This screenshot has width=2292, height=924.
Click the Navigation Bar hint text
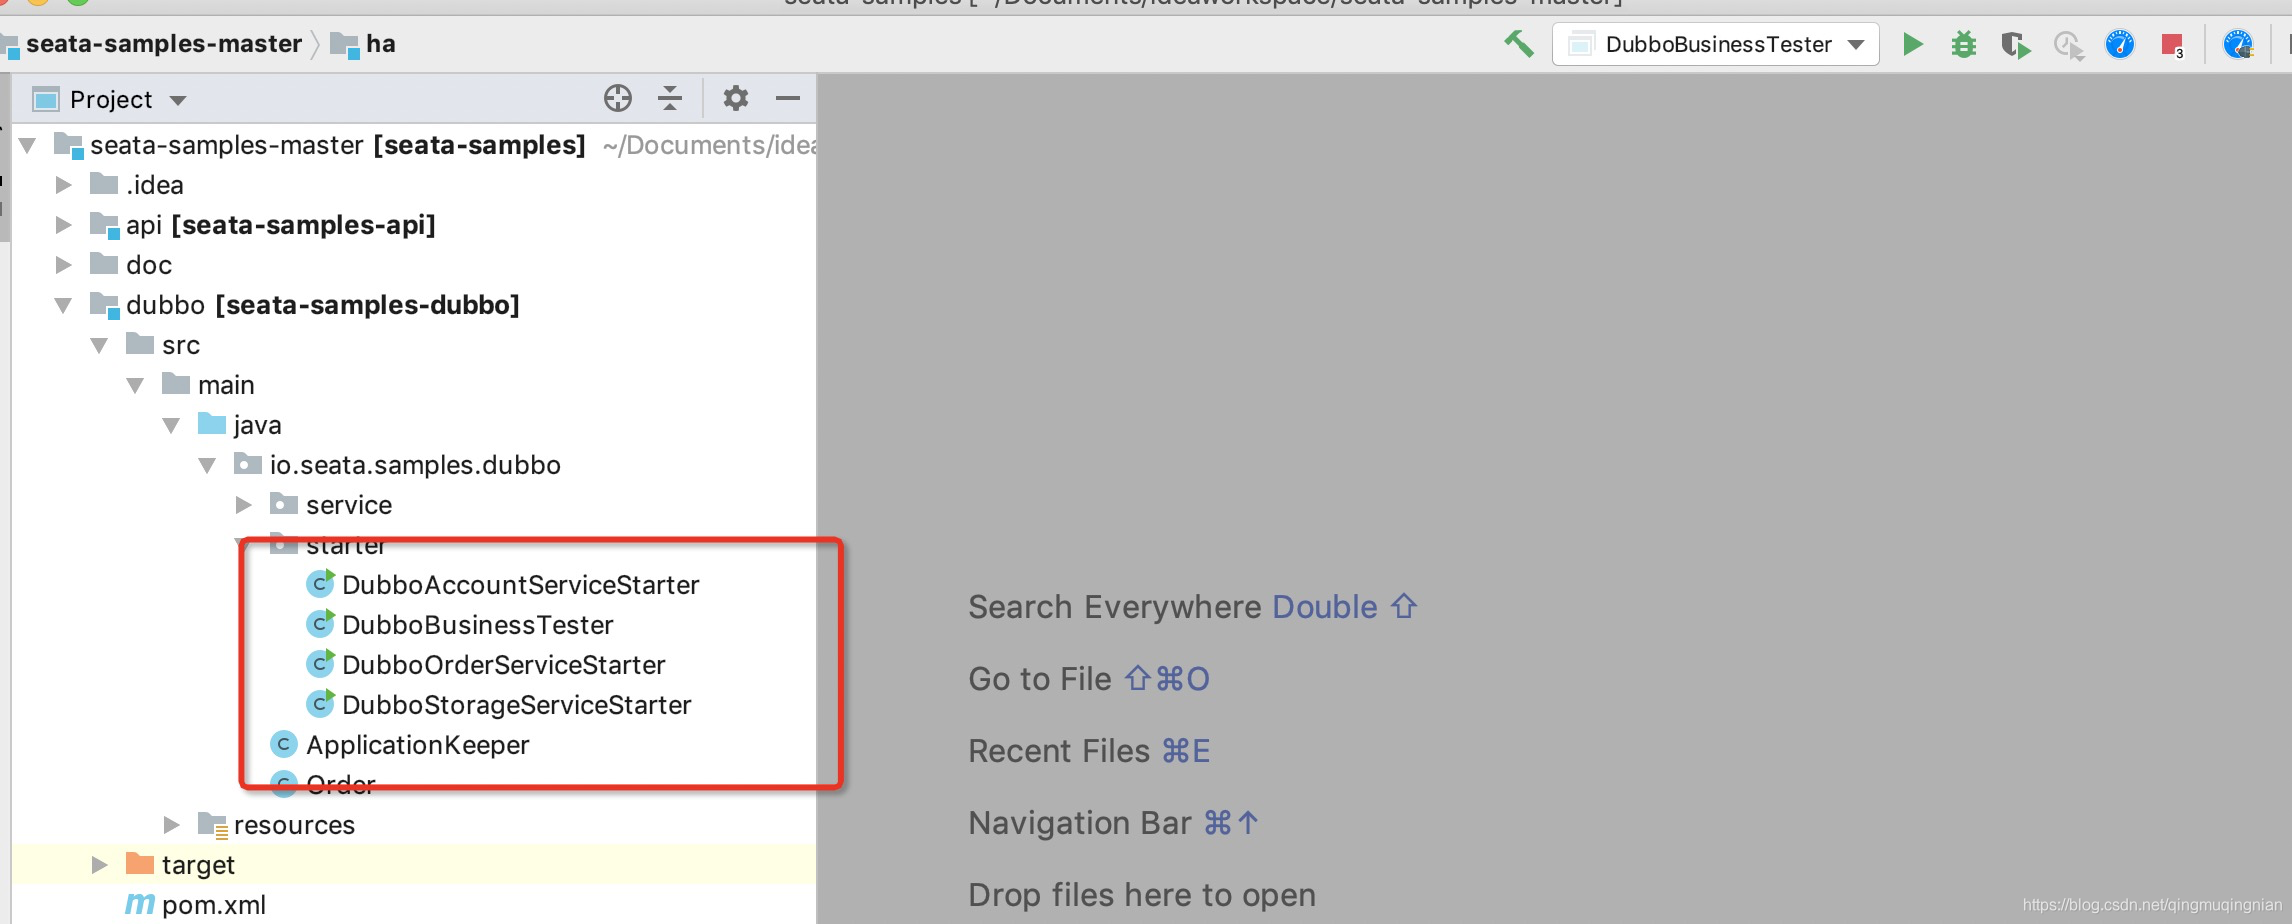point(1113,823)
